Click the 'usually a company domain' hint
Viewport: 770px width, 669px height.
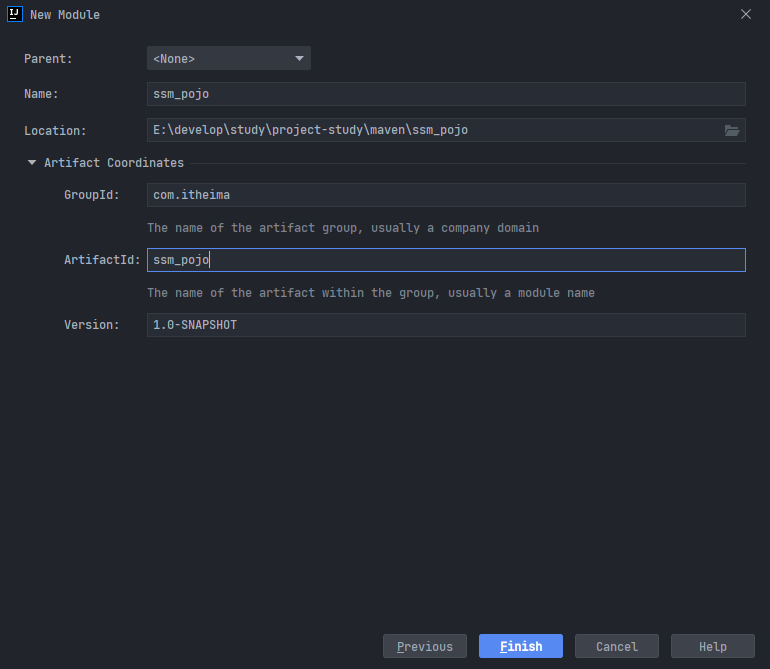pos(455,228)
